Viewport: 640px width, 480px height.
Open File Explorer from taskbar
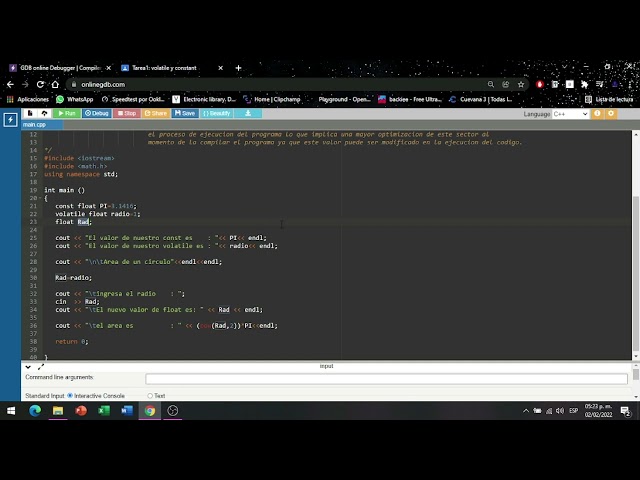point(58,411)
